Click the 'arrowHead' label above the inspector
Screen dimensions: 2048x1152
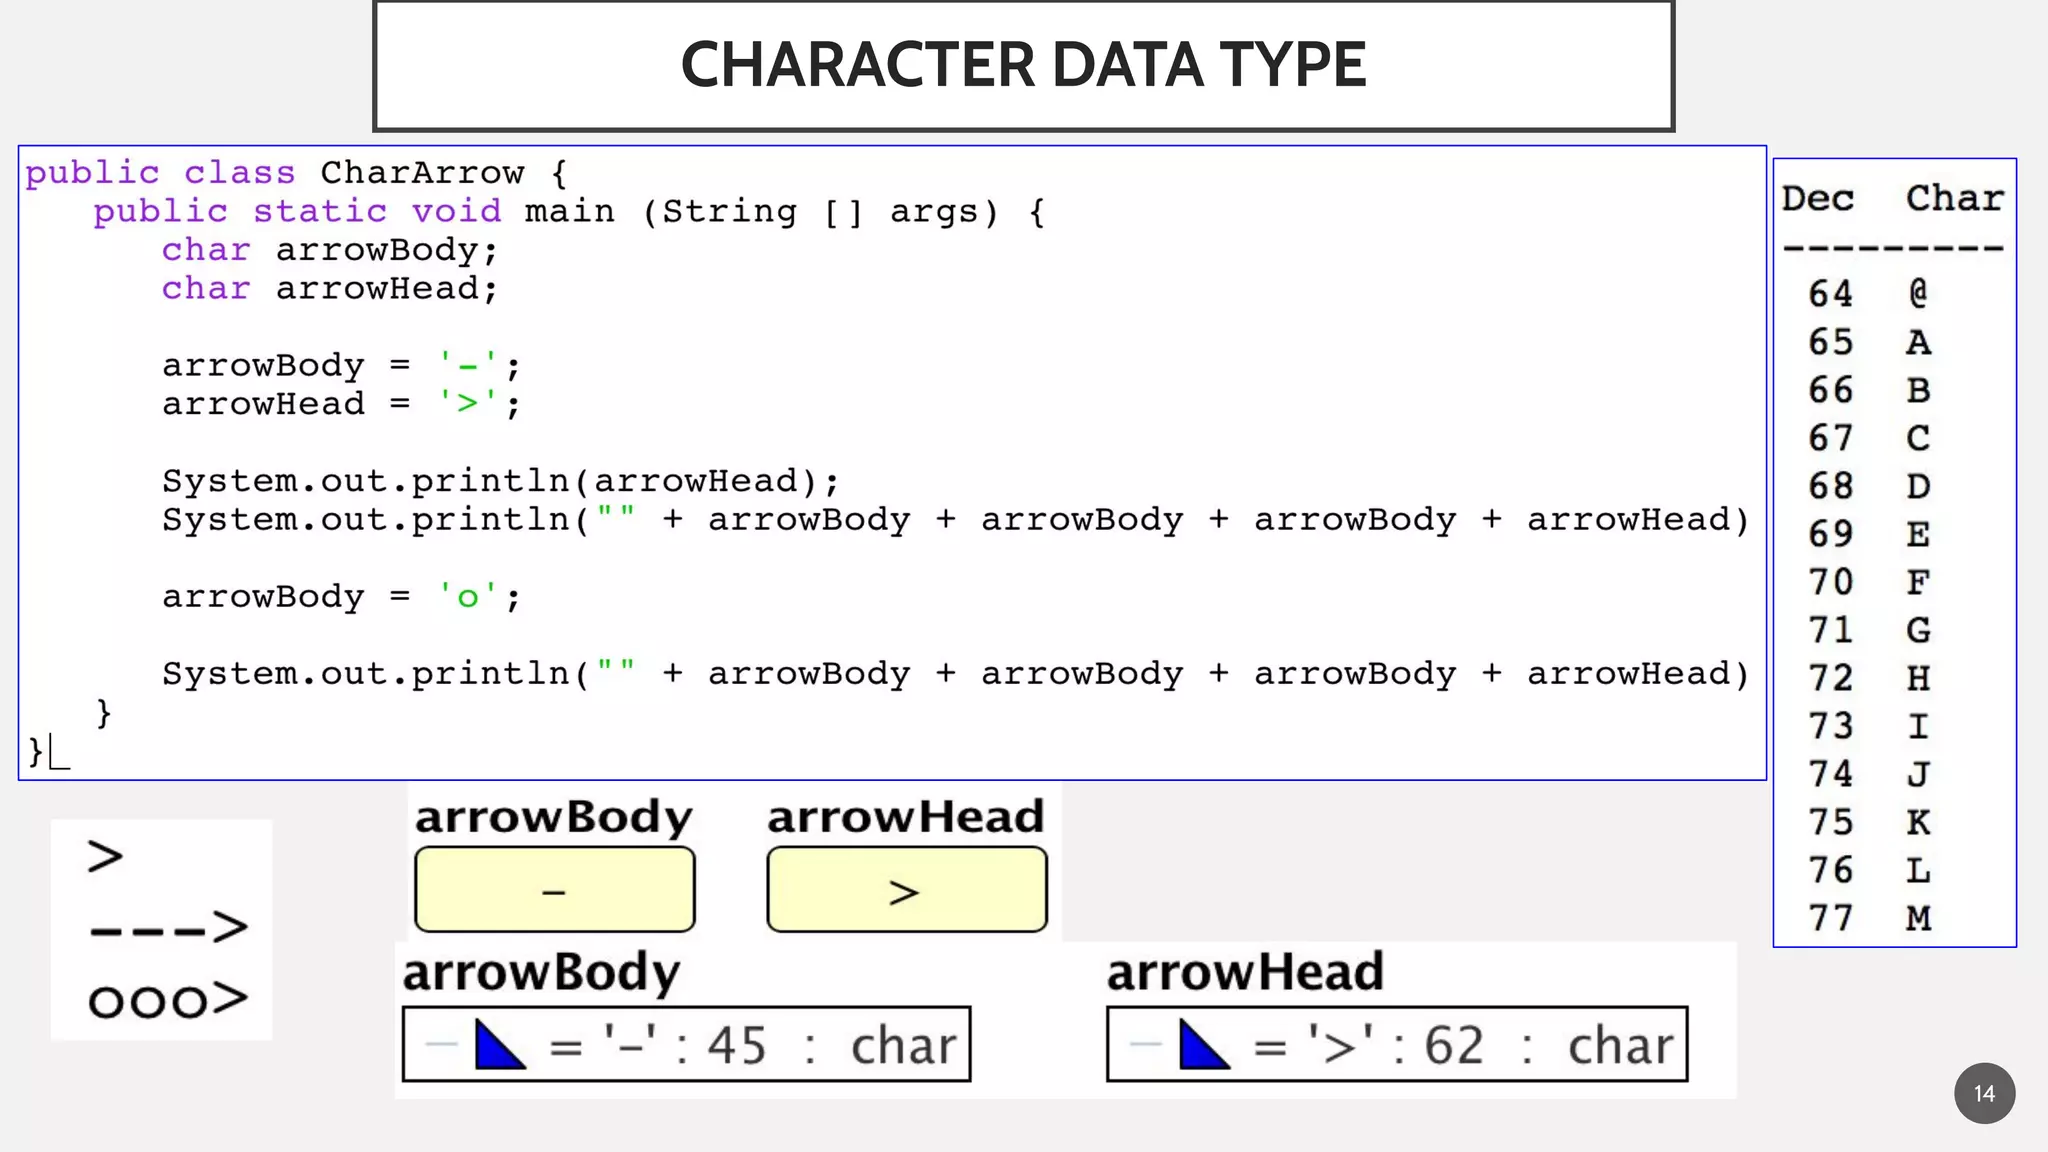click(1245, 971)
